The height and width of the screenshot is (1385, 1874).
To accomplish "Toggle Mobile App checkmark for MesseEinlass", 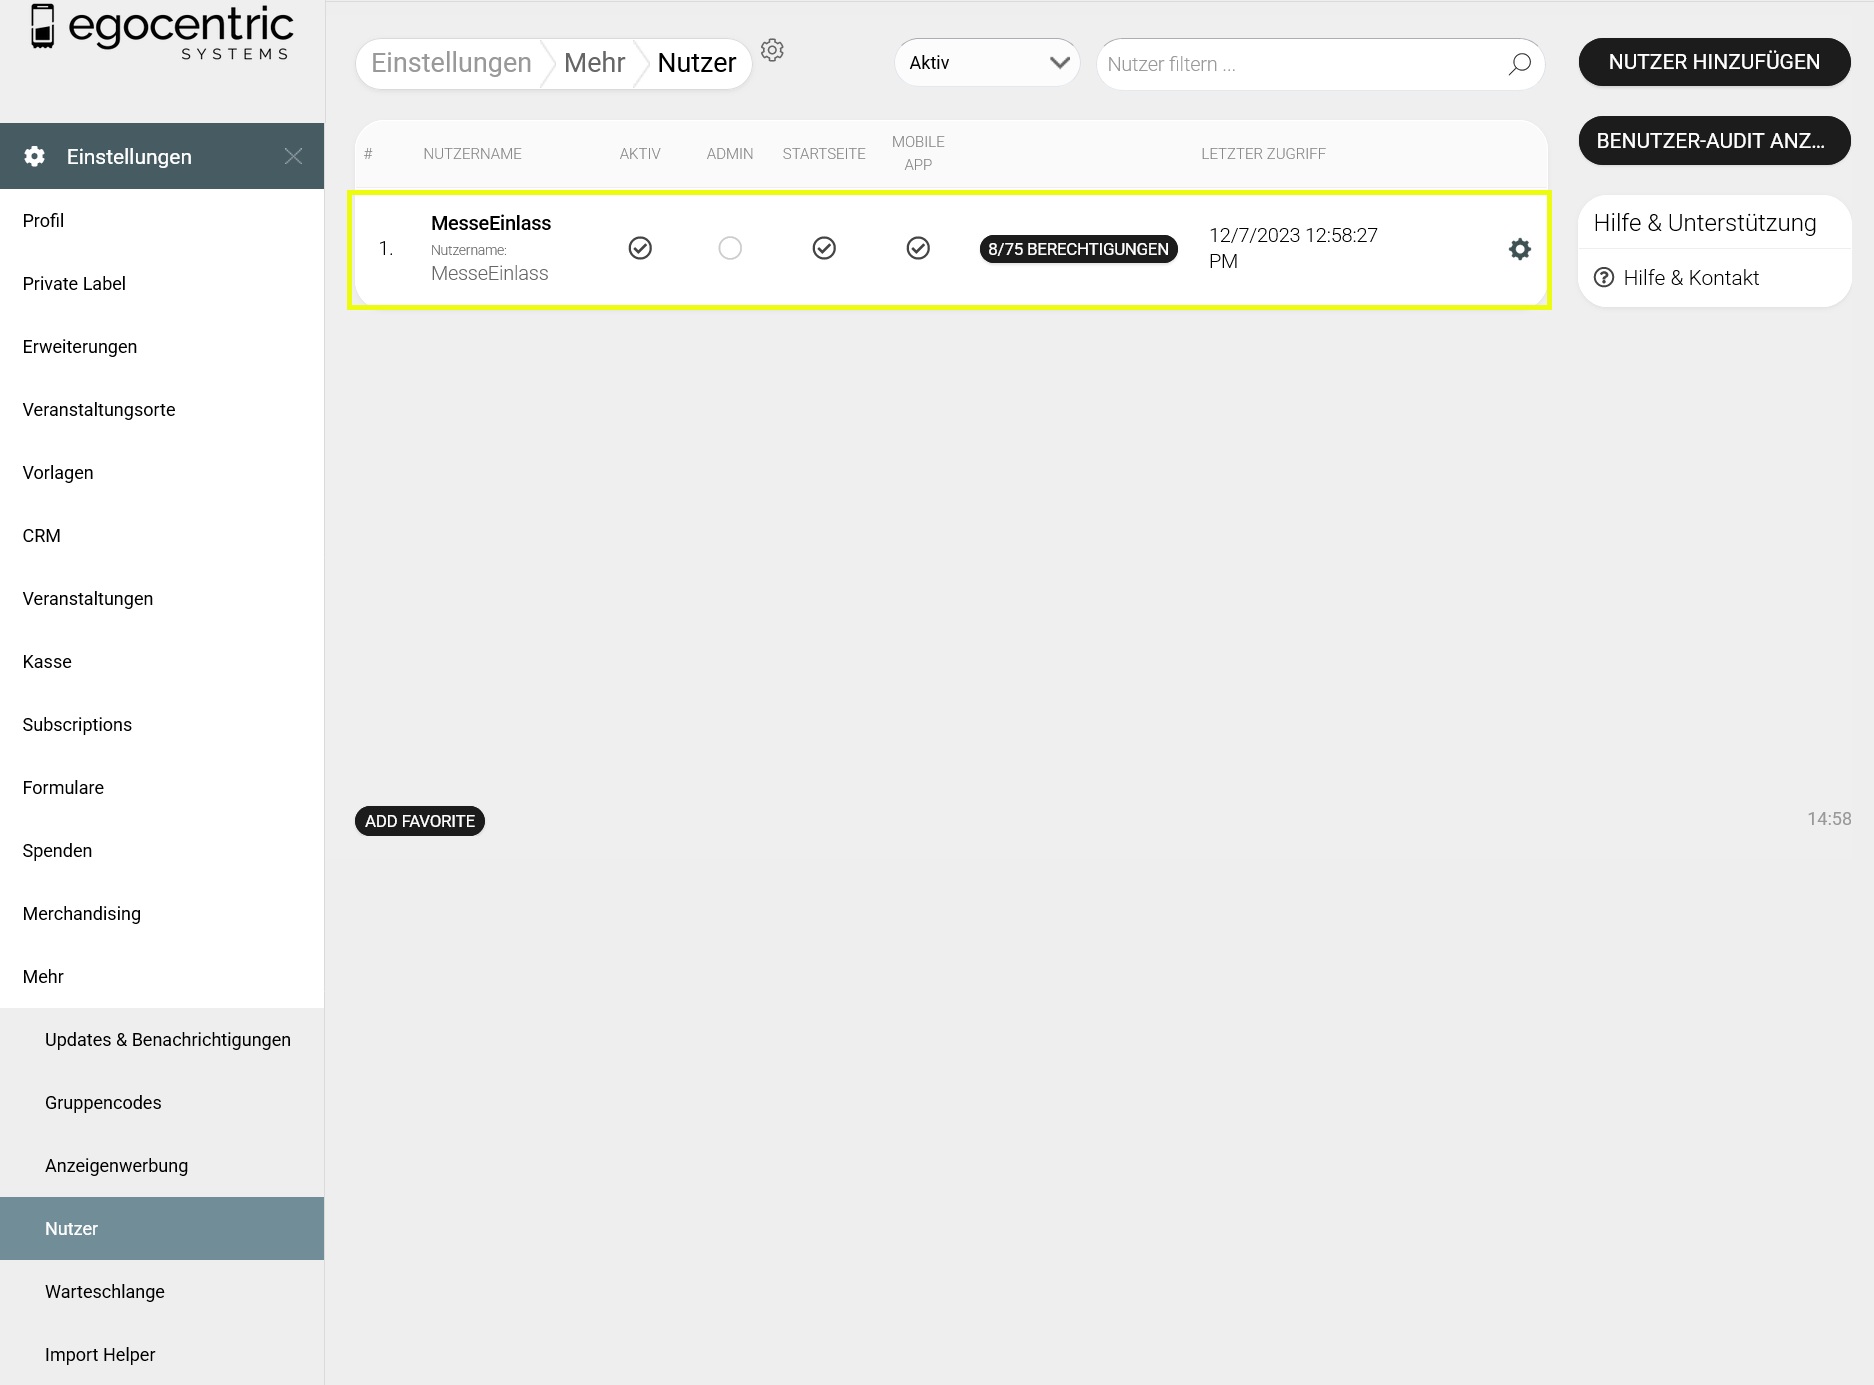I will click(x=918, y=248).
